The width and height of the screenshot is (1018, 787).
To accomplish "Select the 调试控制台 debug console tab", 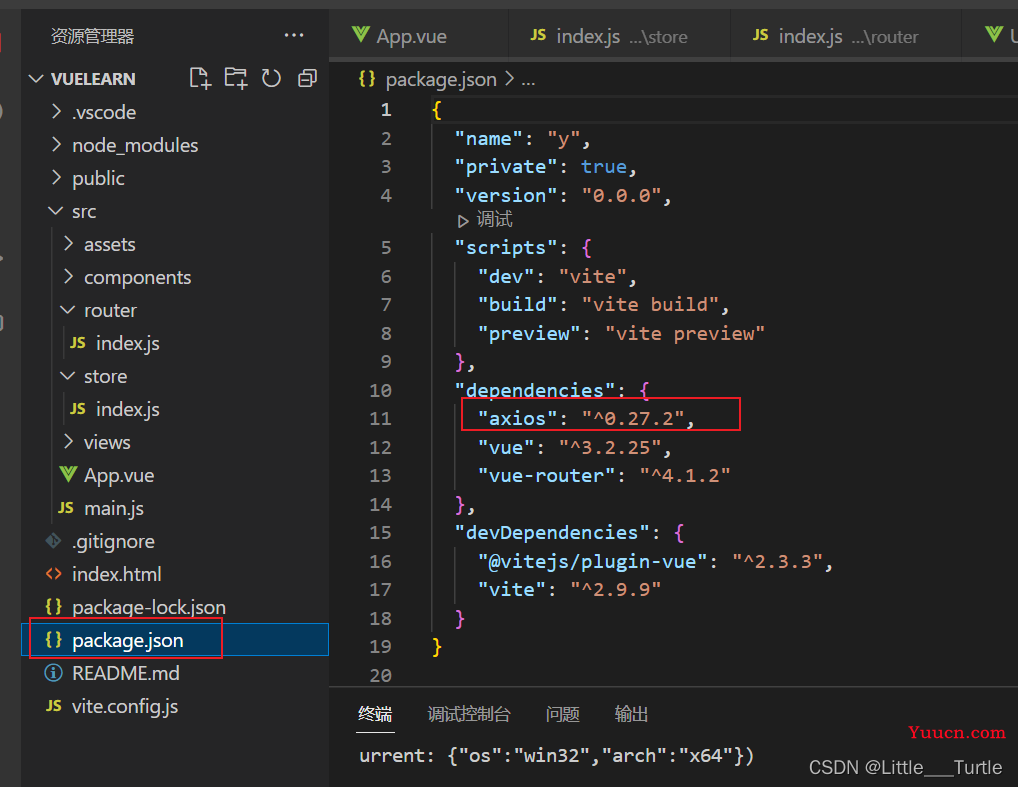I will click(x=469, y=714).
